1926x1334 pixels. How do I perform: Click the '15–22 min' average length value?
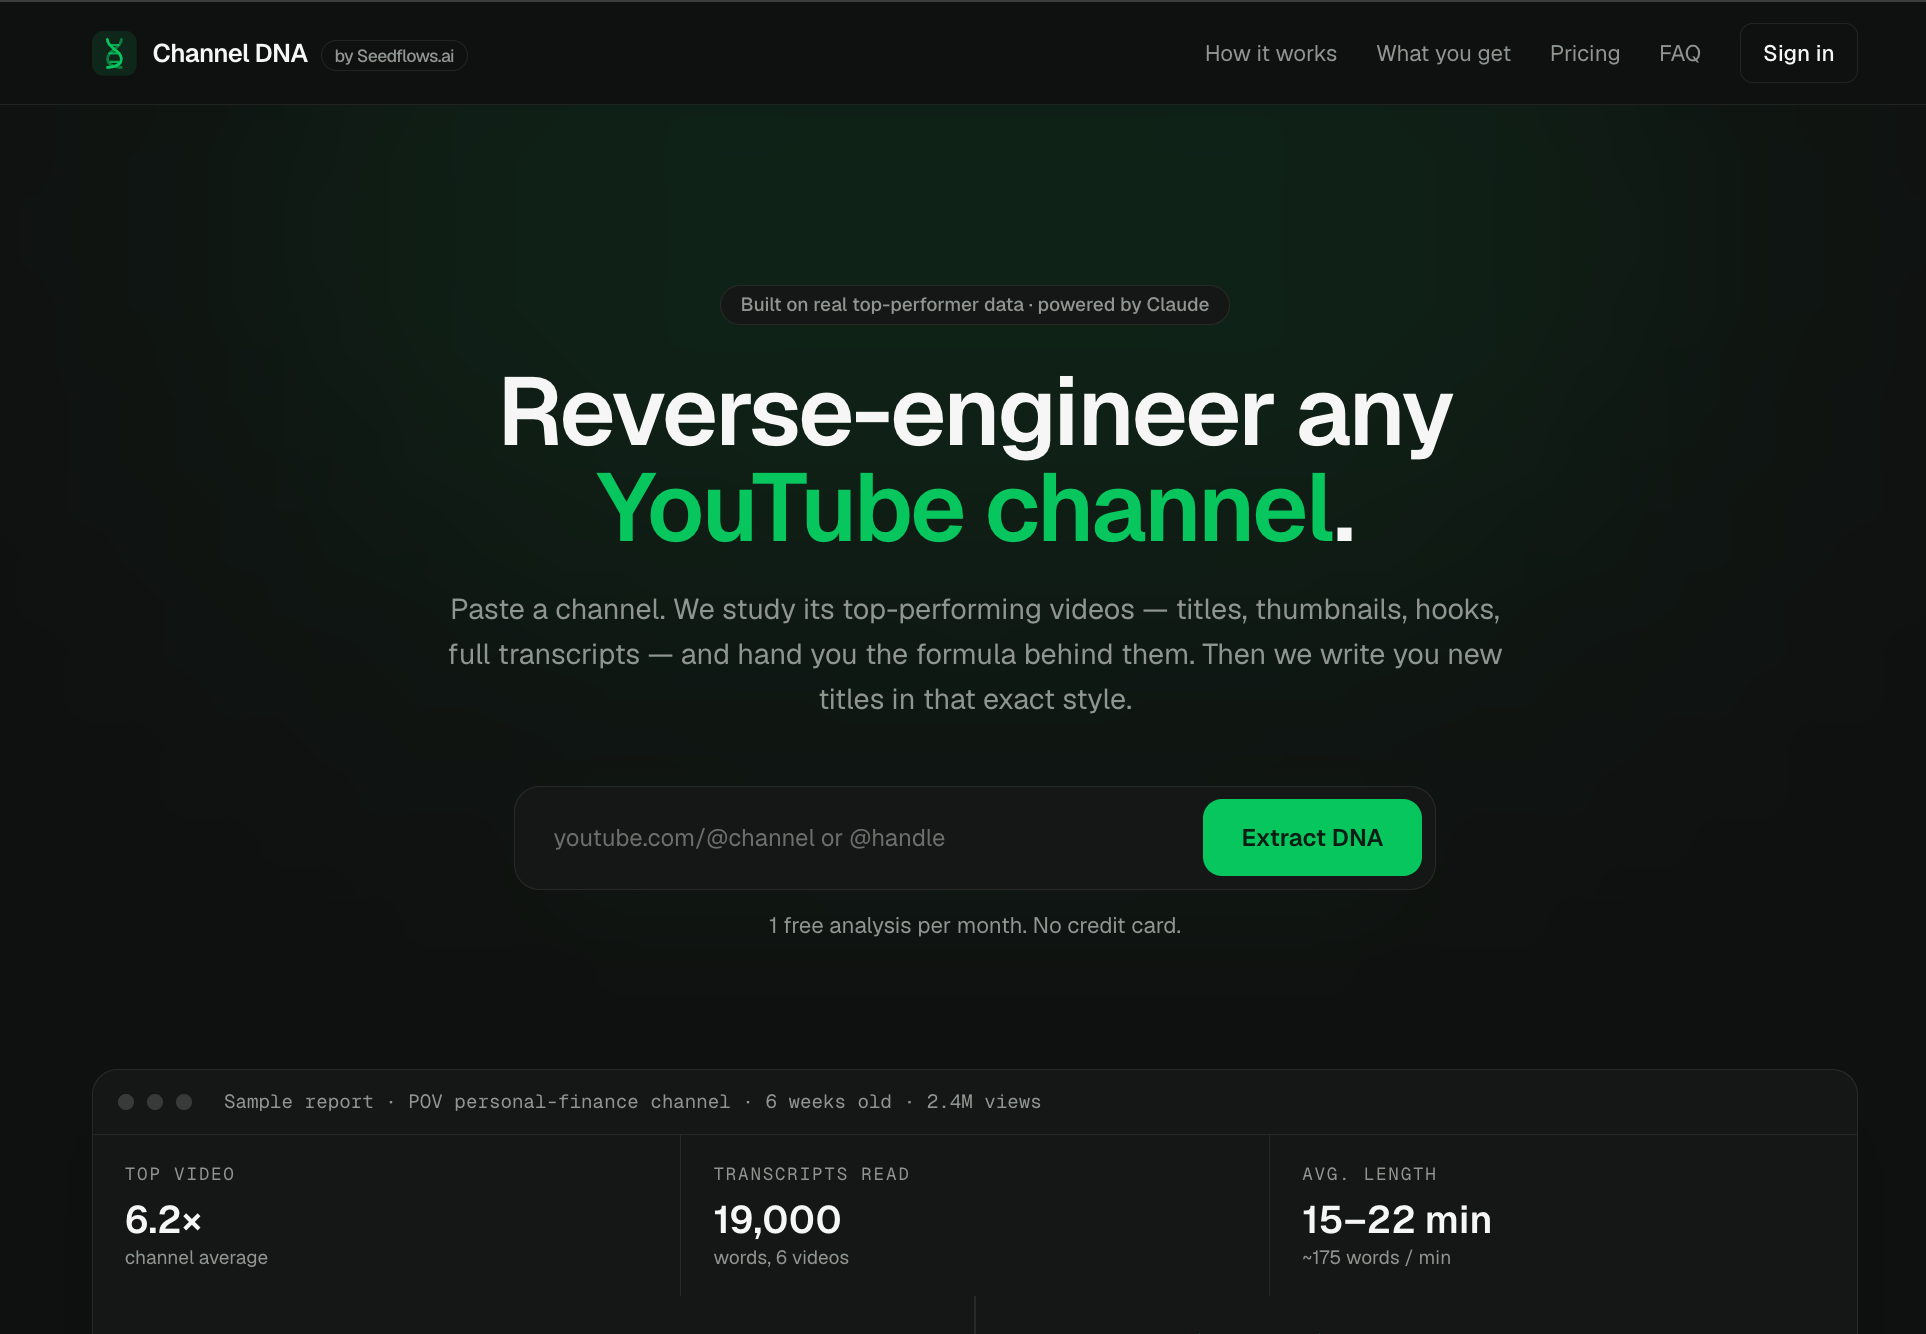(1396, 1220)
